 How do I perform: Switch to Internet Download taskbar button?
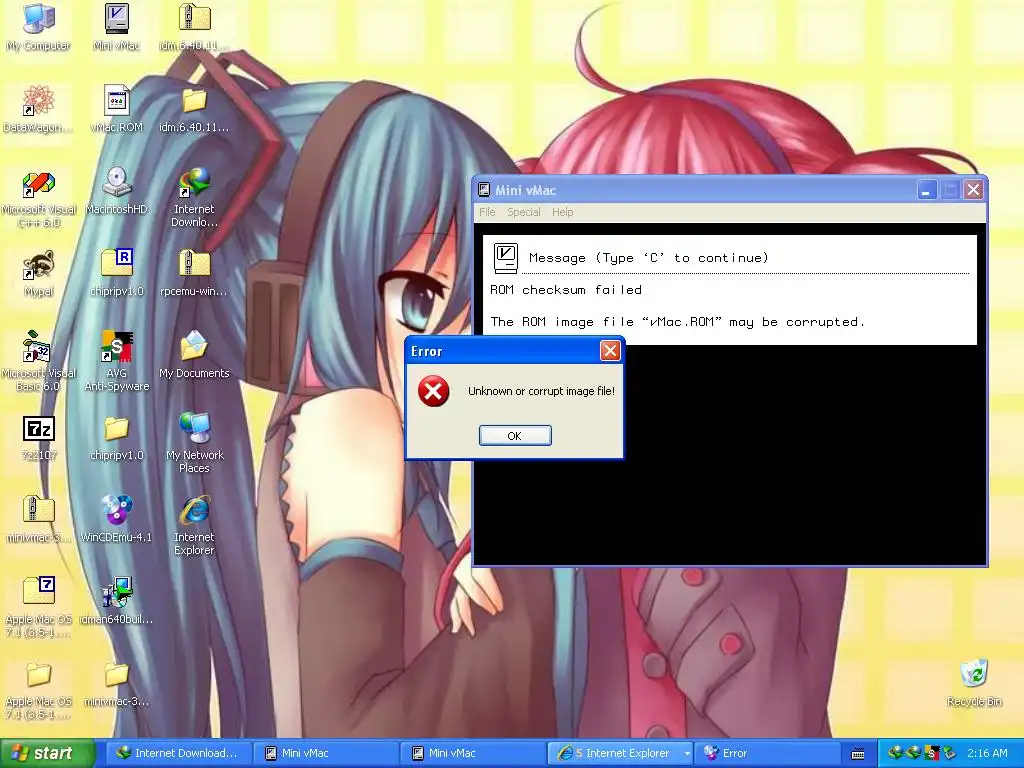coord(178,753)
